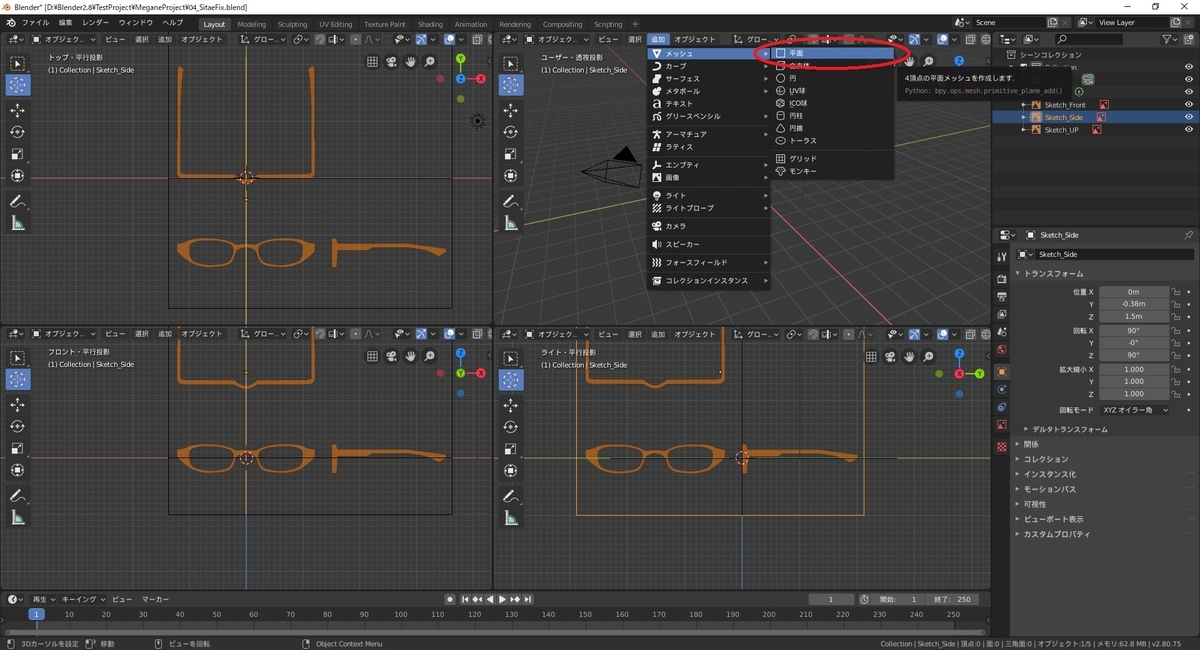Click ビュー in top view header

116,39
